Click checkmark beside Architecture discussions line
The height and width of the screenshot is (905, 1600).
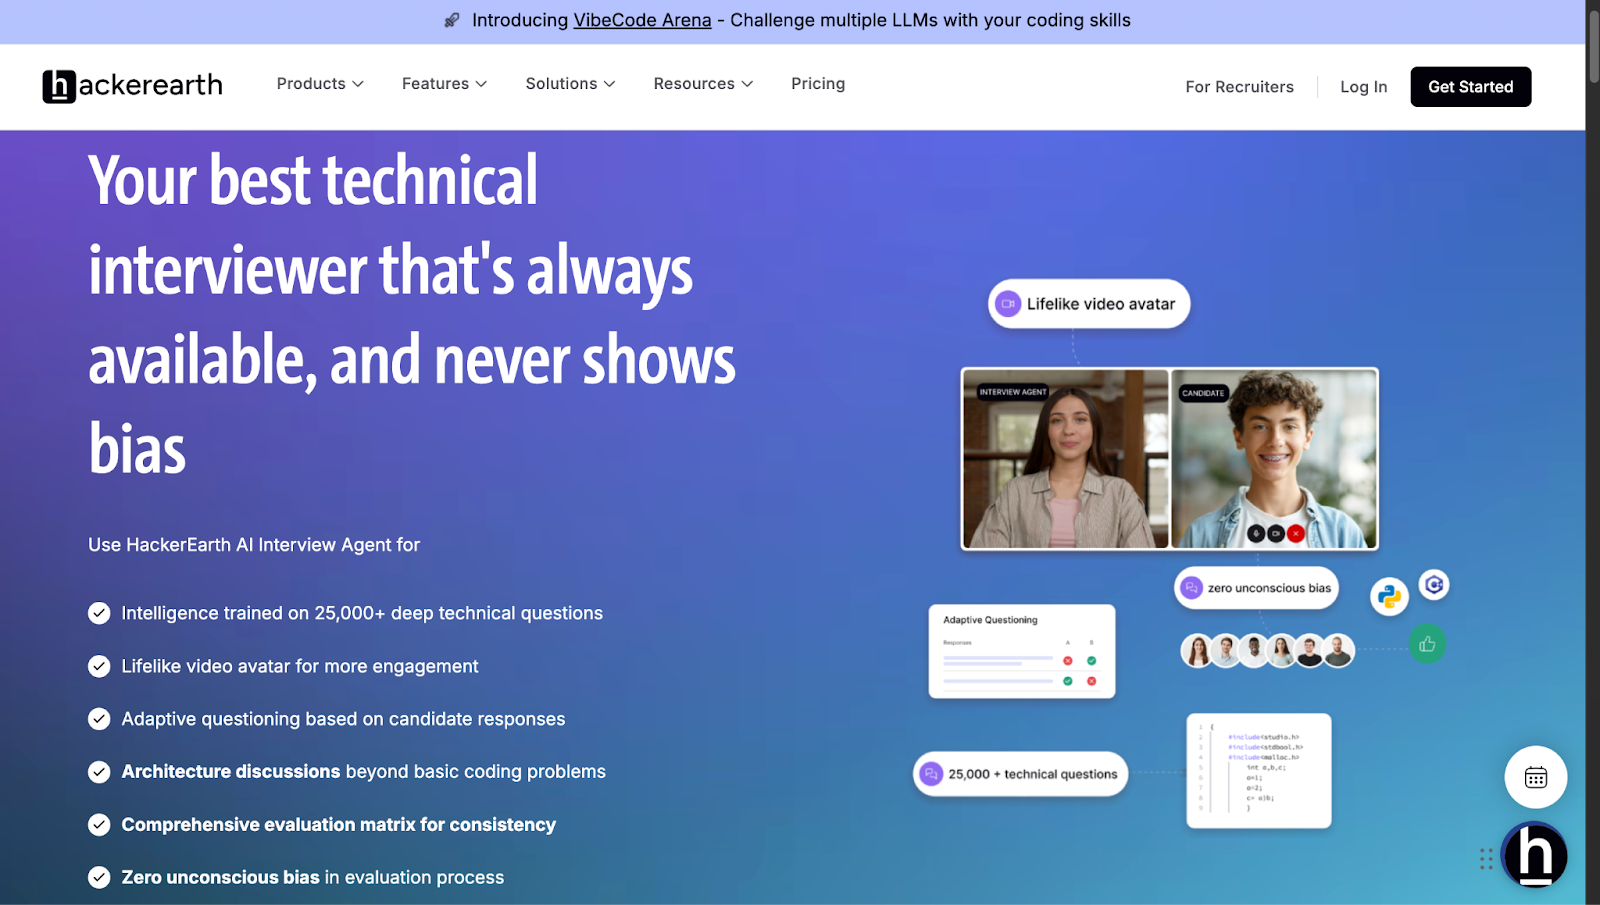[x=99, y=772]
